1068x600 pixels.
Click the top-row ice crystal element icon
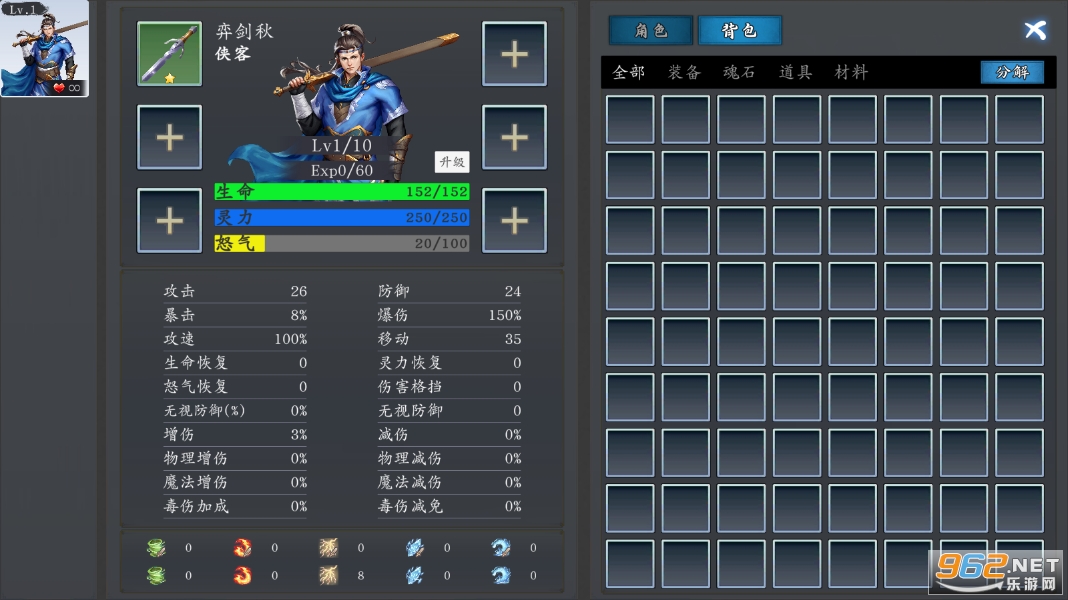click(x=415, y=548)
